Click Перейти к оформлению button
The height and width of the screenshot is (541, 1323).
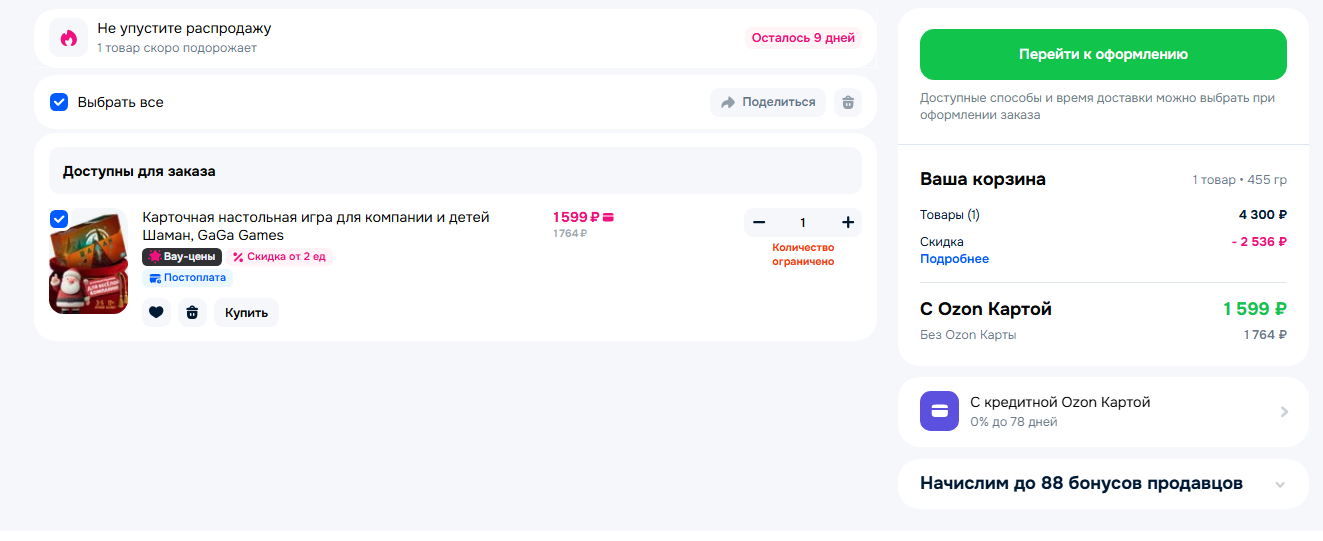click(x=1103, y=54)
